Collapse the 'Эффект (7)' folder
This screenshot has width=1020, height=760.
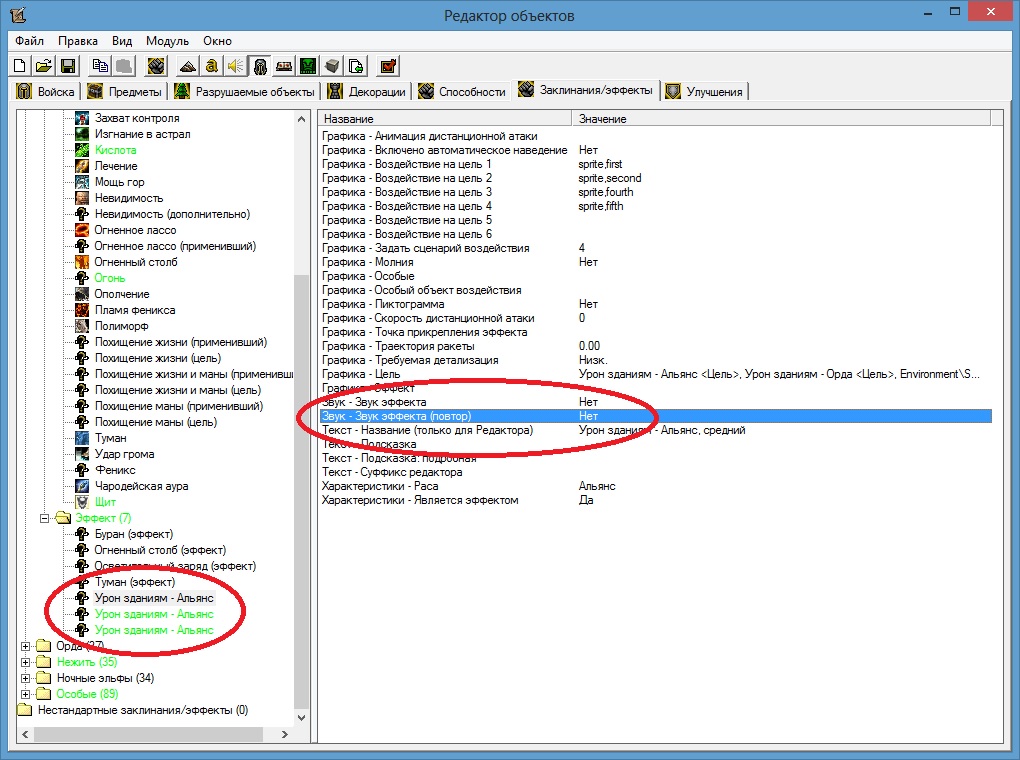[44, 518]
